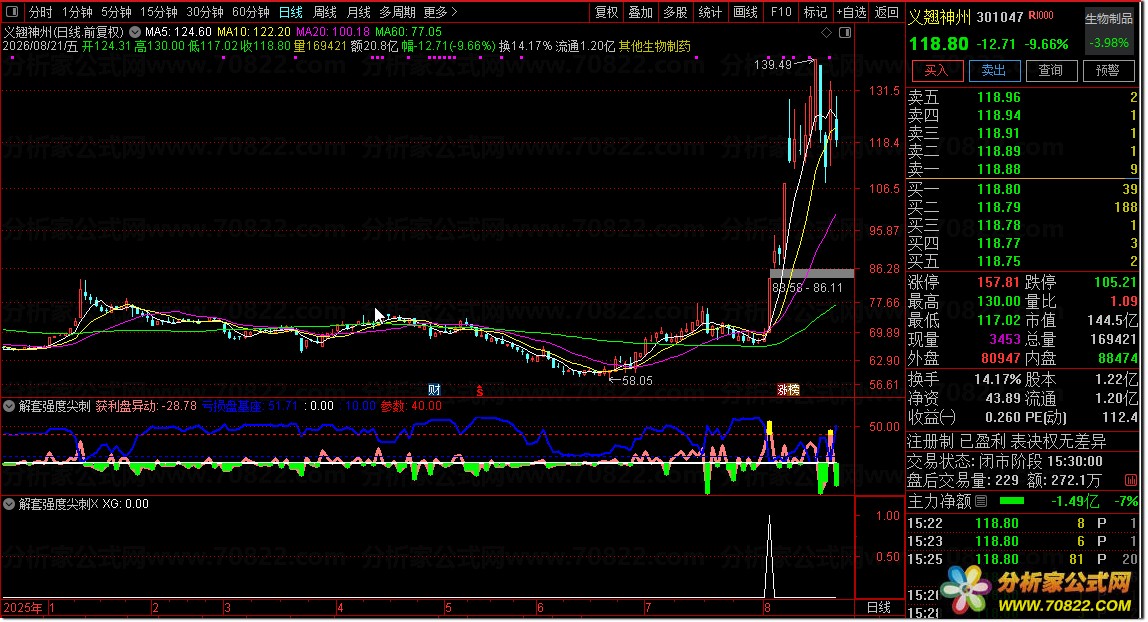Click the 其他生物制药 industry link
1148x622 pixels.
tap(655, 46)
